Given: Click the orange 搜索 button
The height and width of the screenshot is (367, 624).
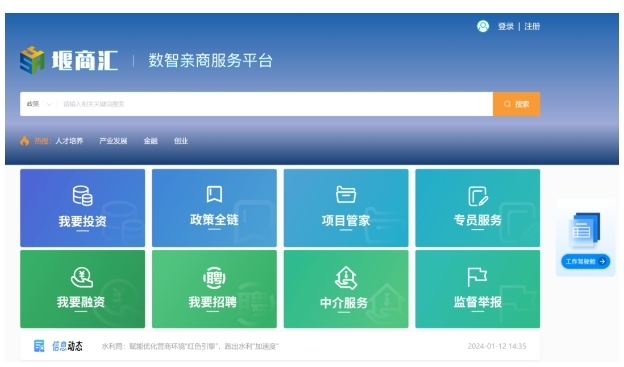Looking at the screenshot, I should click(517, 104).
